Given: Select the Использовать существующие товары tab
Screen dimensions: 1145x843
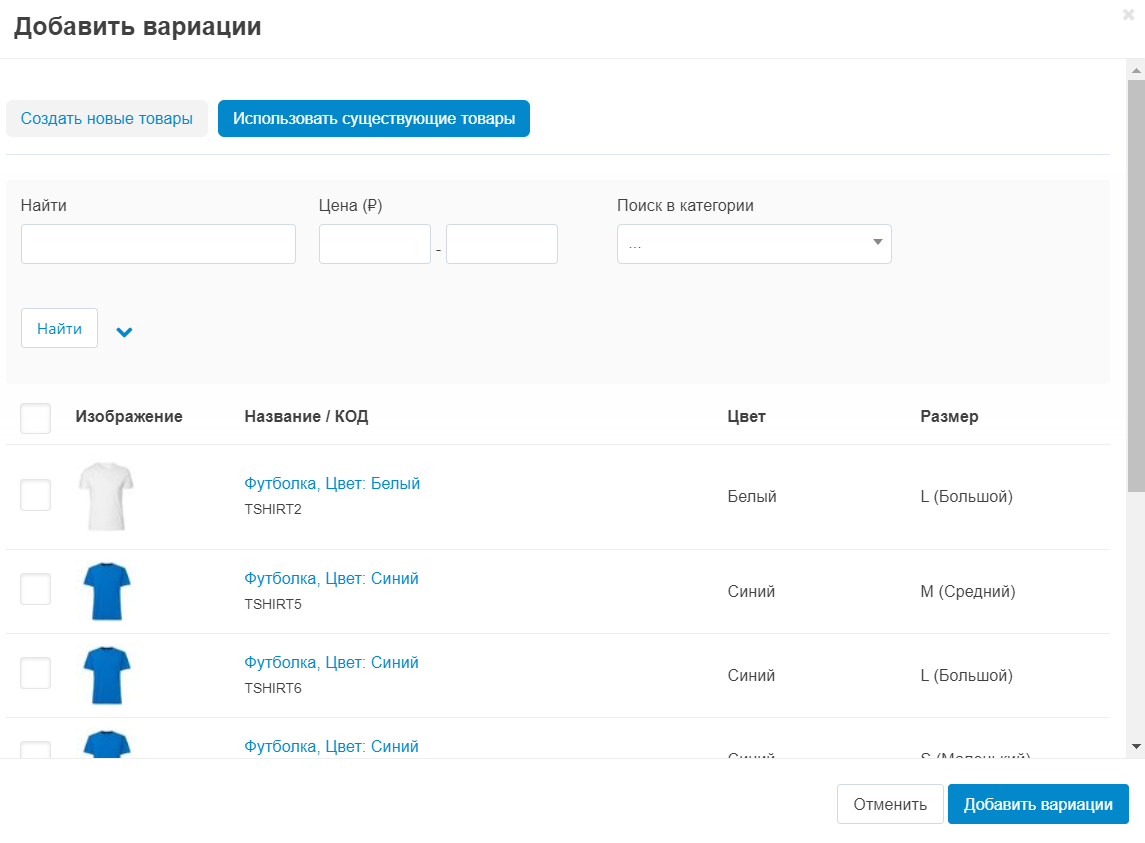Looking at the screenshot, I should [x=374, y=119].
